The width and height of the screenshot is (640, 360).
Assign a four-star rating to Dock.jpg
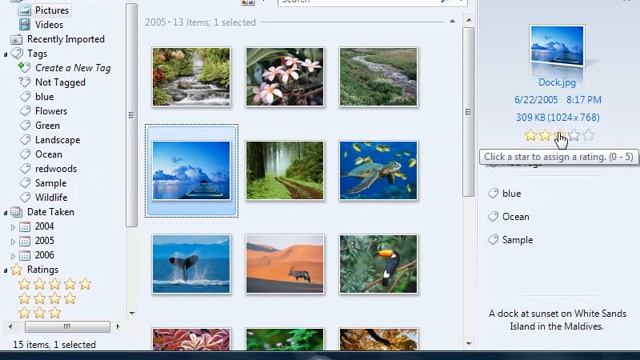click(x=574, y=136)
